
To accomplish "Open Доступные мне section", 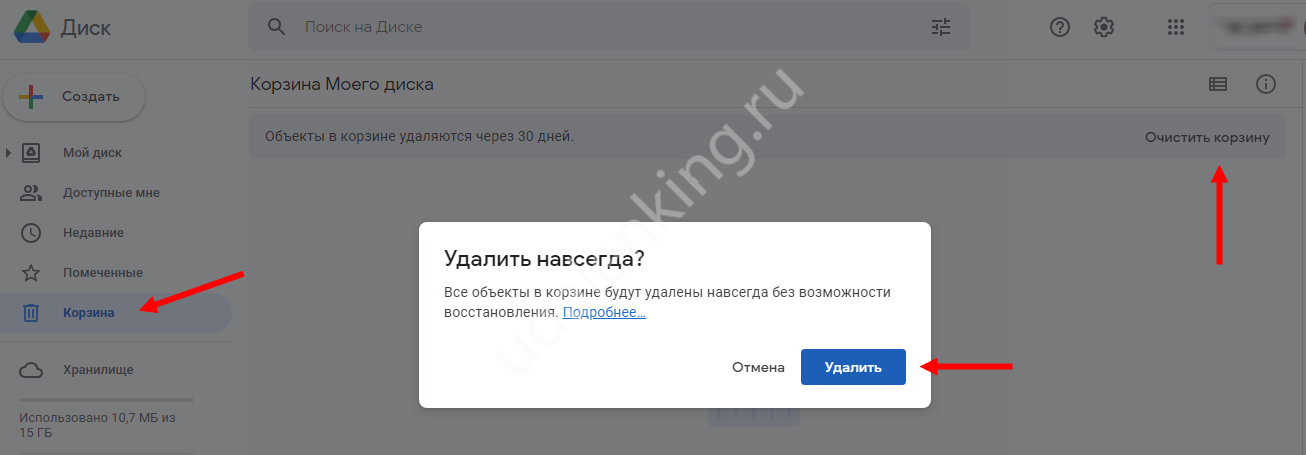I will (x=111, y=193).
